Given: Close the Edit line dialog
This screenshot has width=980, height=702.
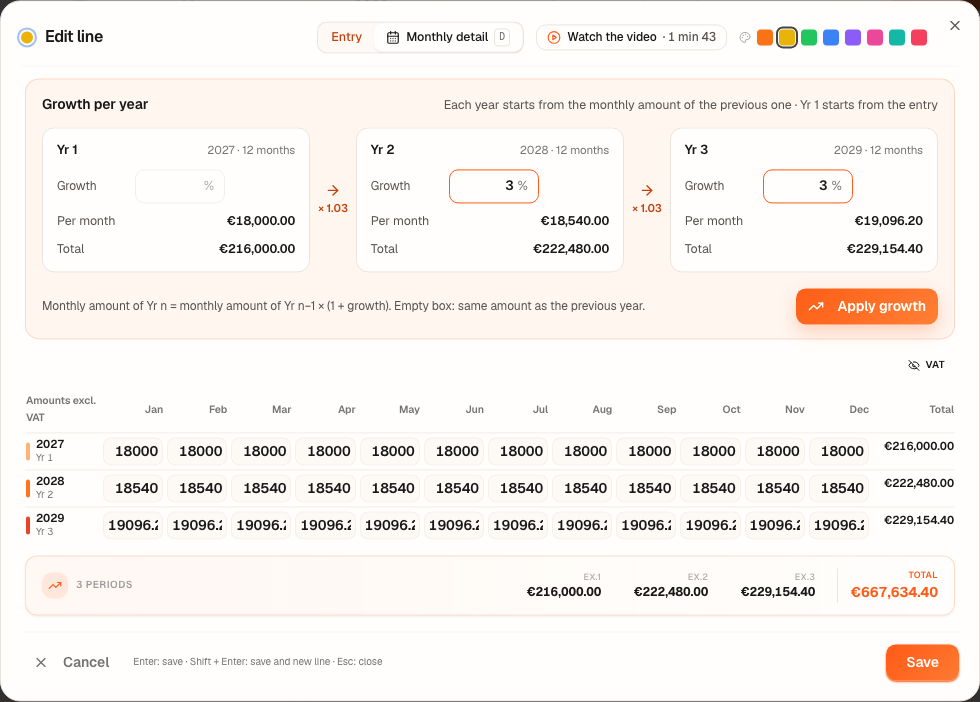Looking at the screenshot, I should (x=954, y=26).
